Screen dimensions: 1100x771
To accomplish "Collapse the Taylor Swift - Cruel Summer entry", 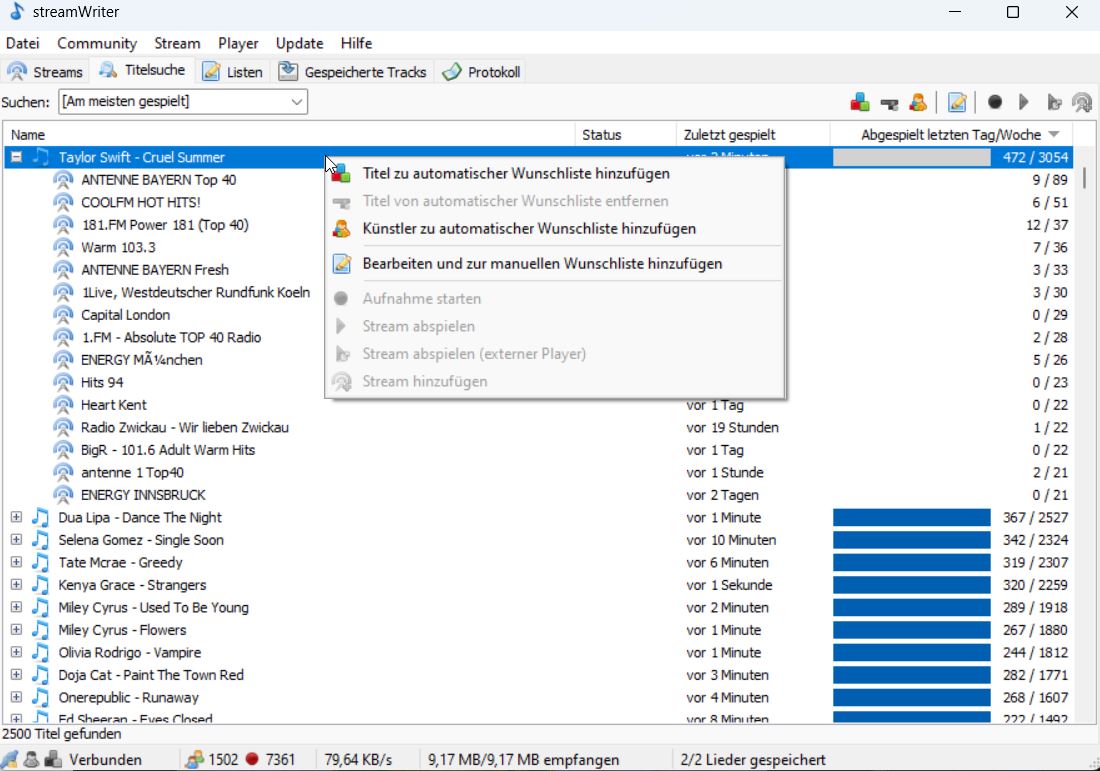I will [x=16, y=157].
